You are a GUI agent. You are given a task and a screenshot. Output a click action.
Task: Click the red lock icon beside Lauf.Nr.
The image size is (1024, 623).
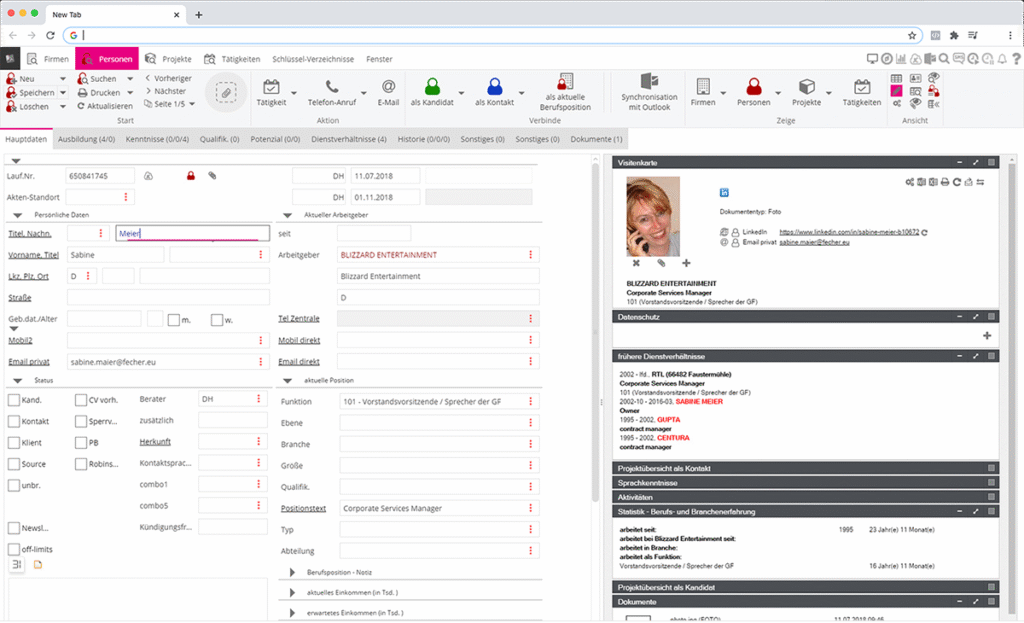tap(189, 176)
